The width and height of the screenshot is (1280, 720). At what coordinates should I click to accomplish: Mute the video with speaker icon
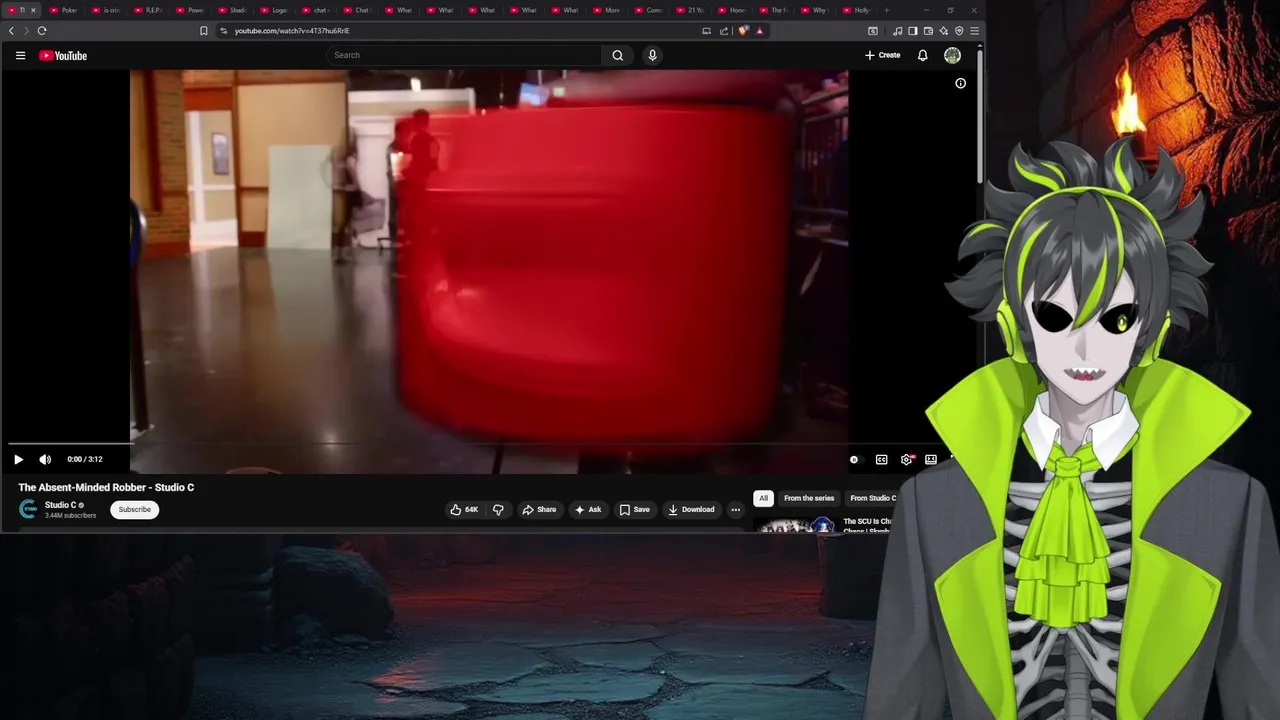[x=45, y=459]
